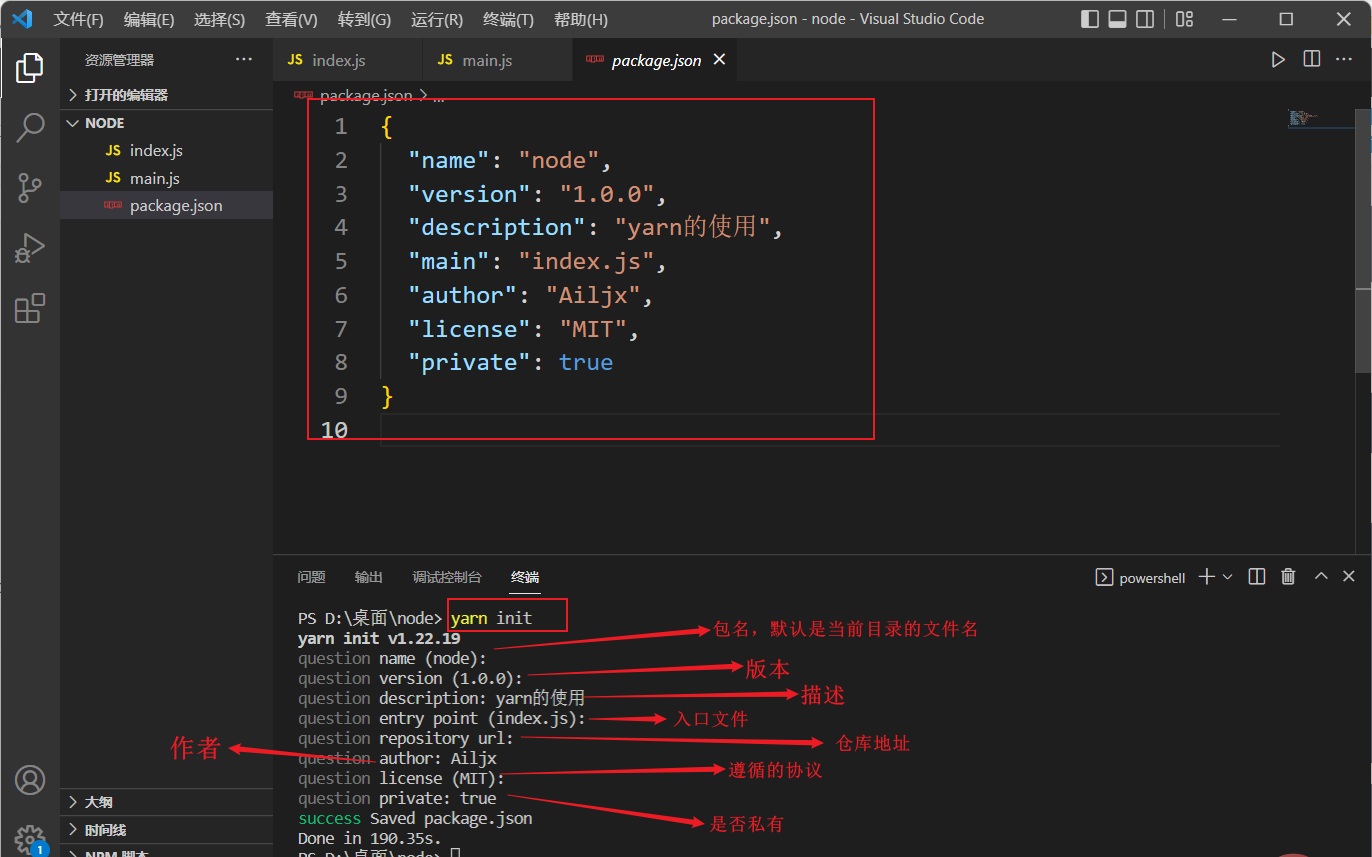Open Explorer panel more actions ellipsis
The height and width of the screenshot is (857, 1372).
[244, 60]
